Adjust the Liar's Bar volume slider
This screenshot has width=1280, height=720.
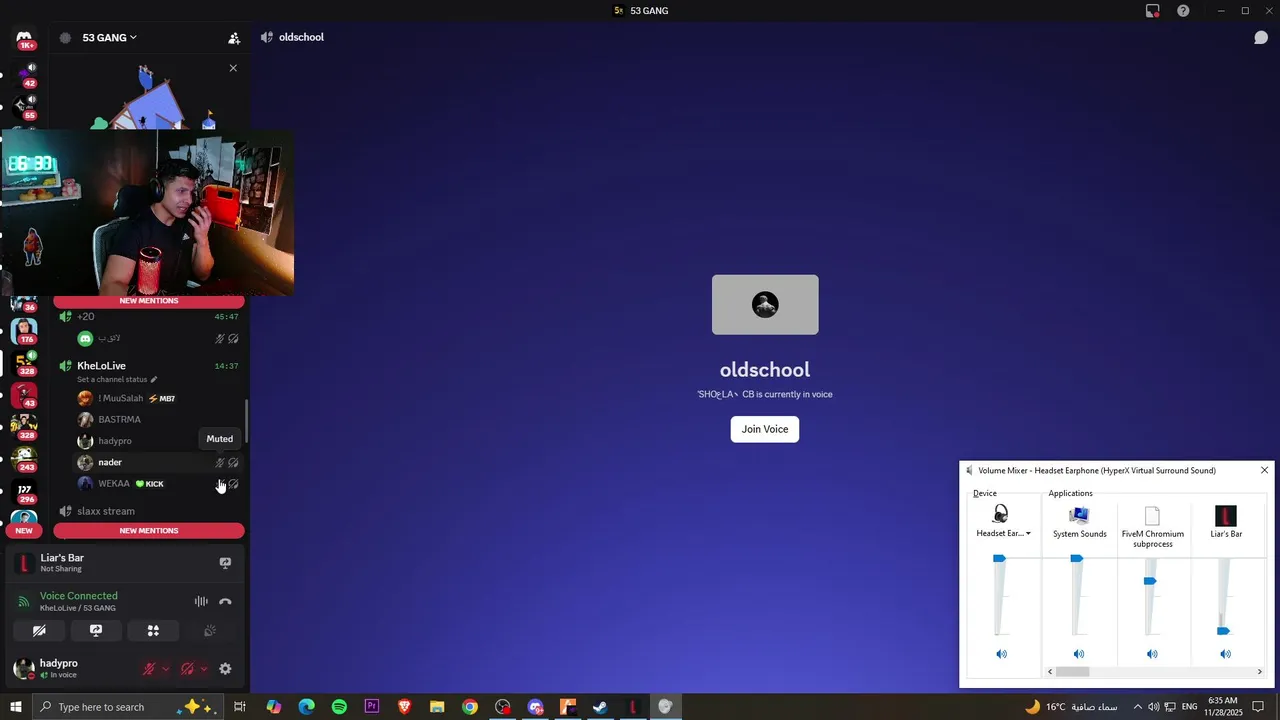coord(1223,631)
